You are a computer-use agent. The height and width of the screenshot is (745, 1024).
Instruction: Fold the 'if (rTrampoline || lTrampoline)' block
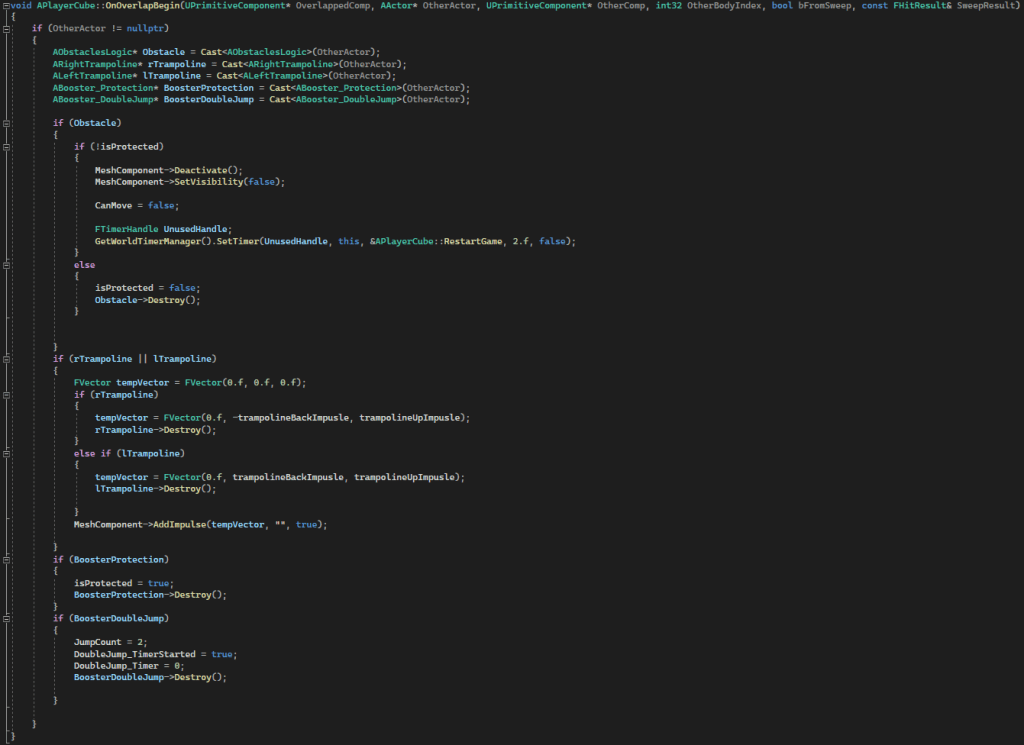[x=7, y=358]
